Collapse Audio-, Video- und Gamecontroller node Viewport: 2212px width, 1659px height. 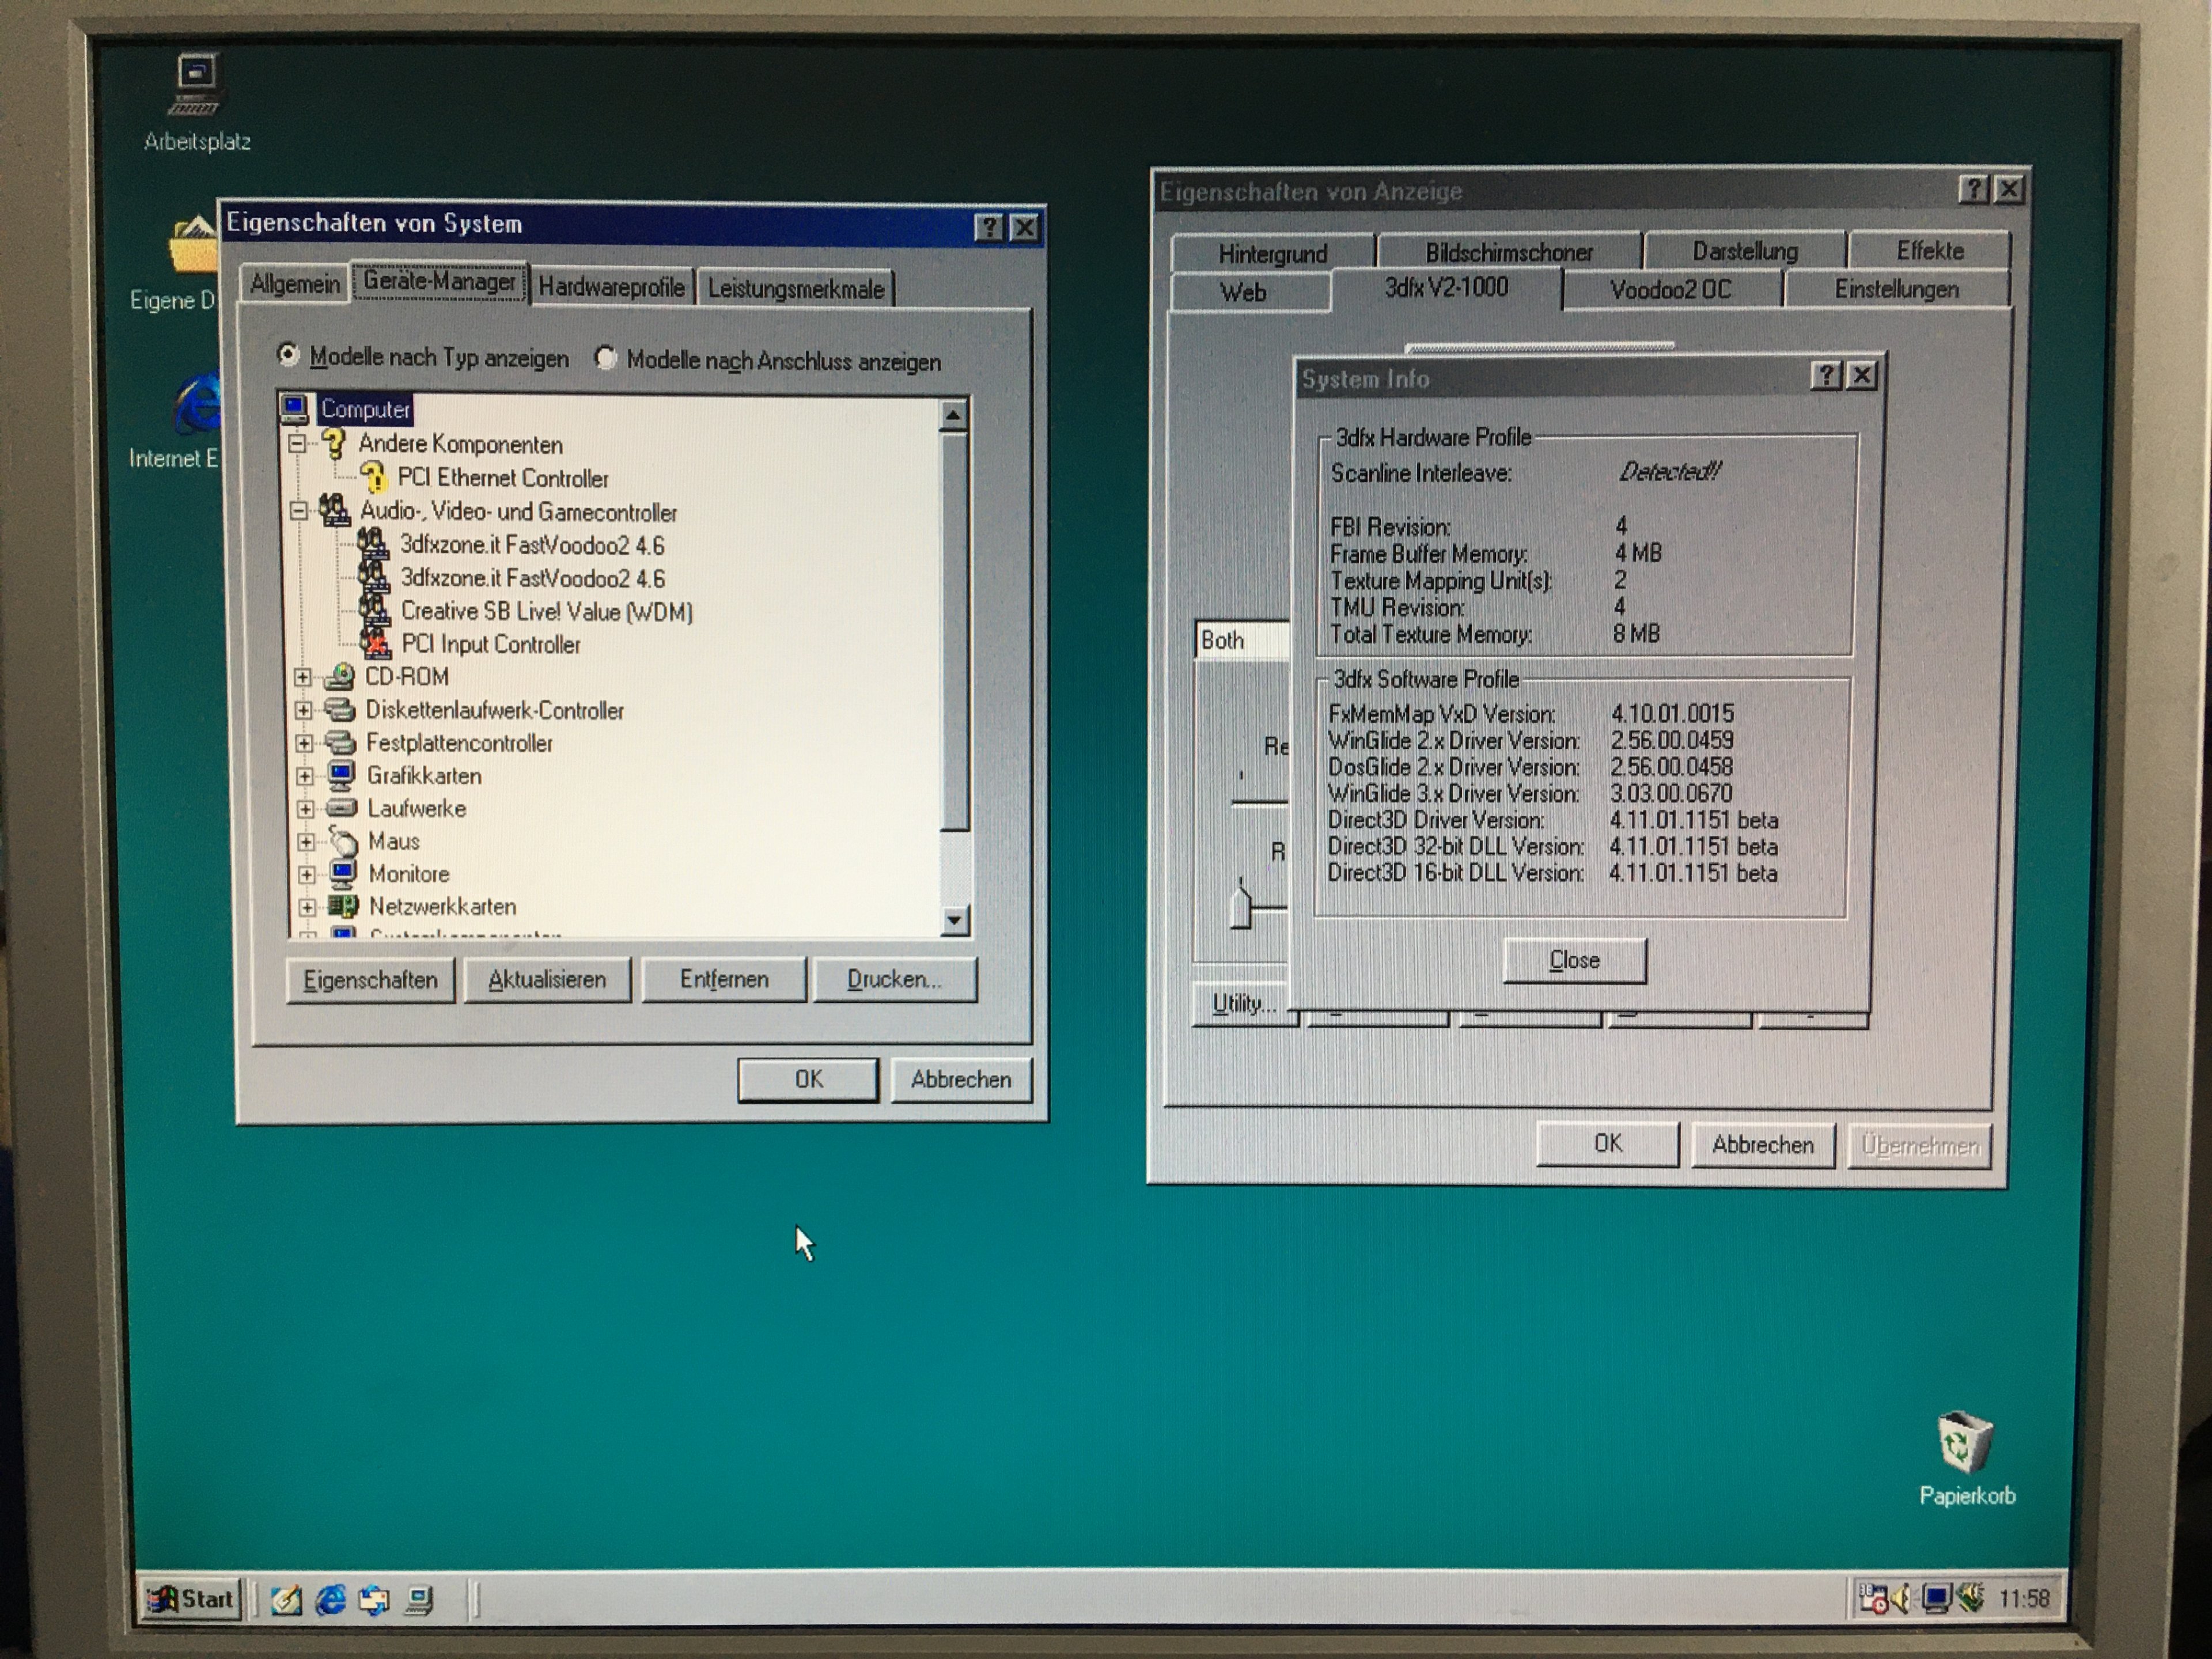(x=298, y=511)
